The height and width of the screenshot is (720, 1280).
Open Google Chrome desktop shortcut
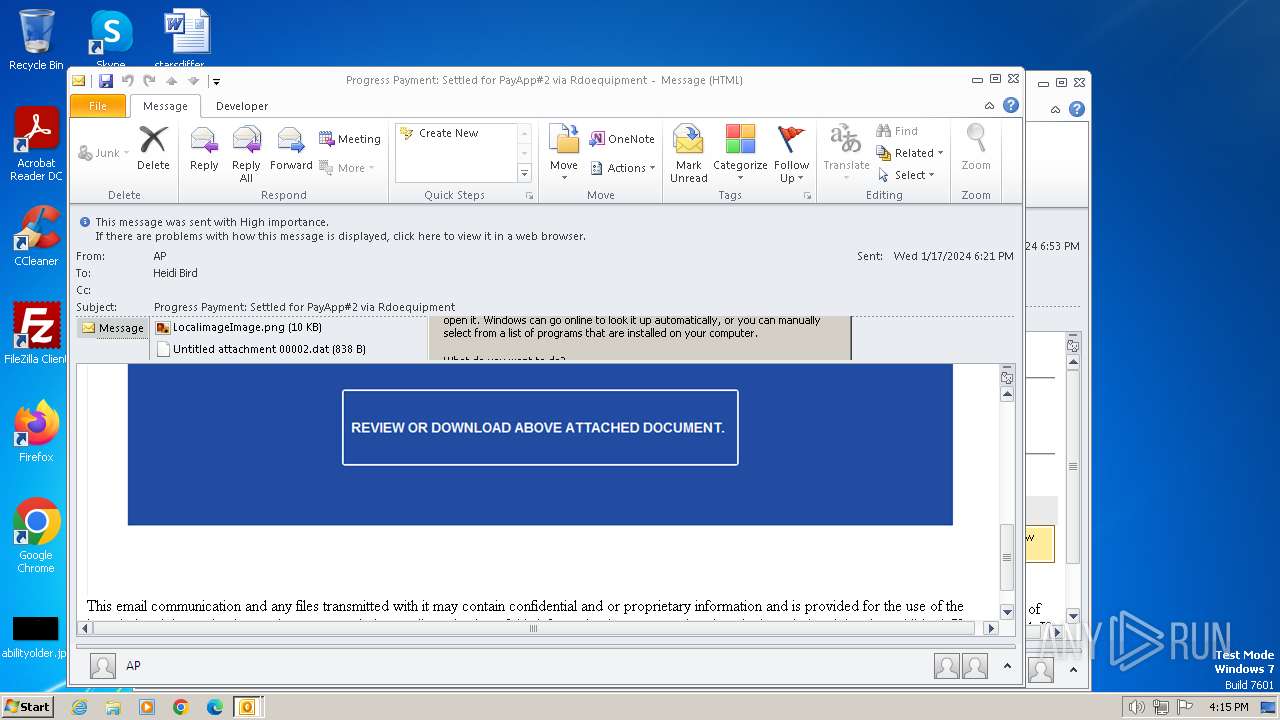coord(36,536)
